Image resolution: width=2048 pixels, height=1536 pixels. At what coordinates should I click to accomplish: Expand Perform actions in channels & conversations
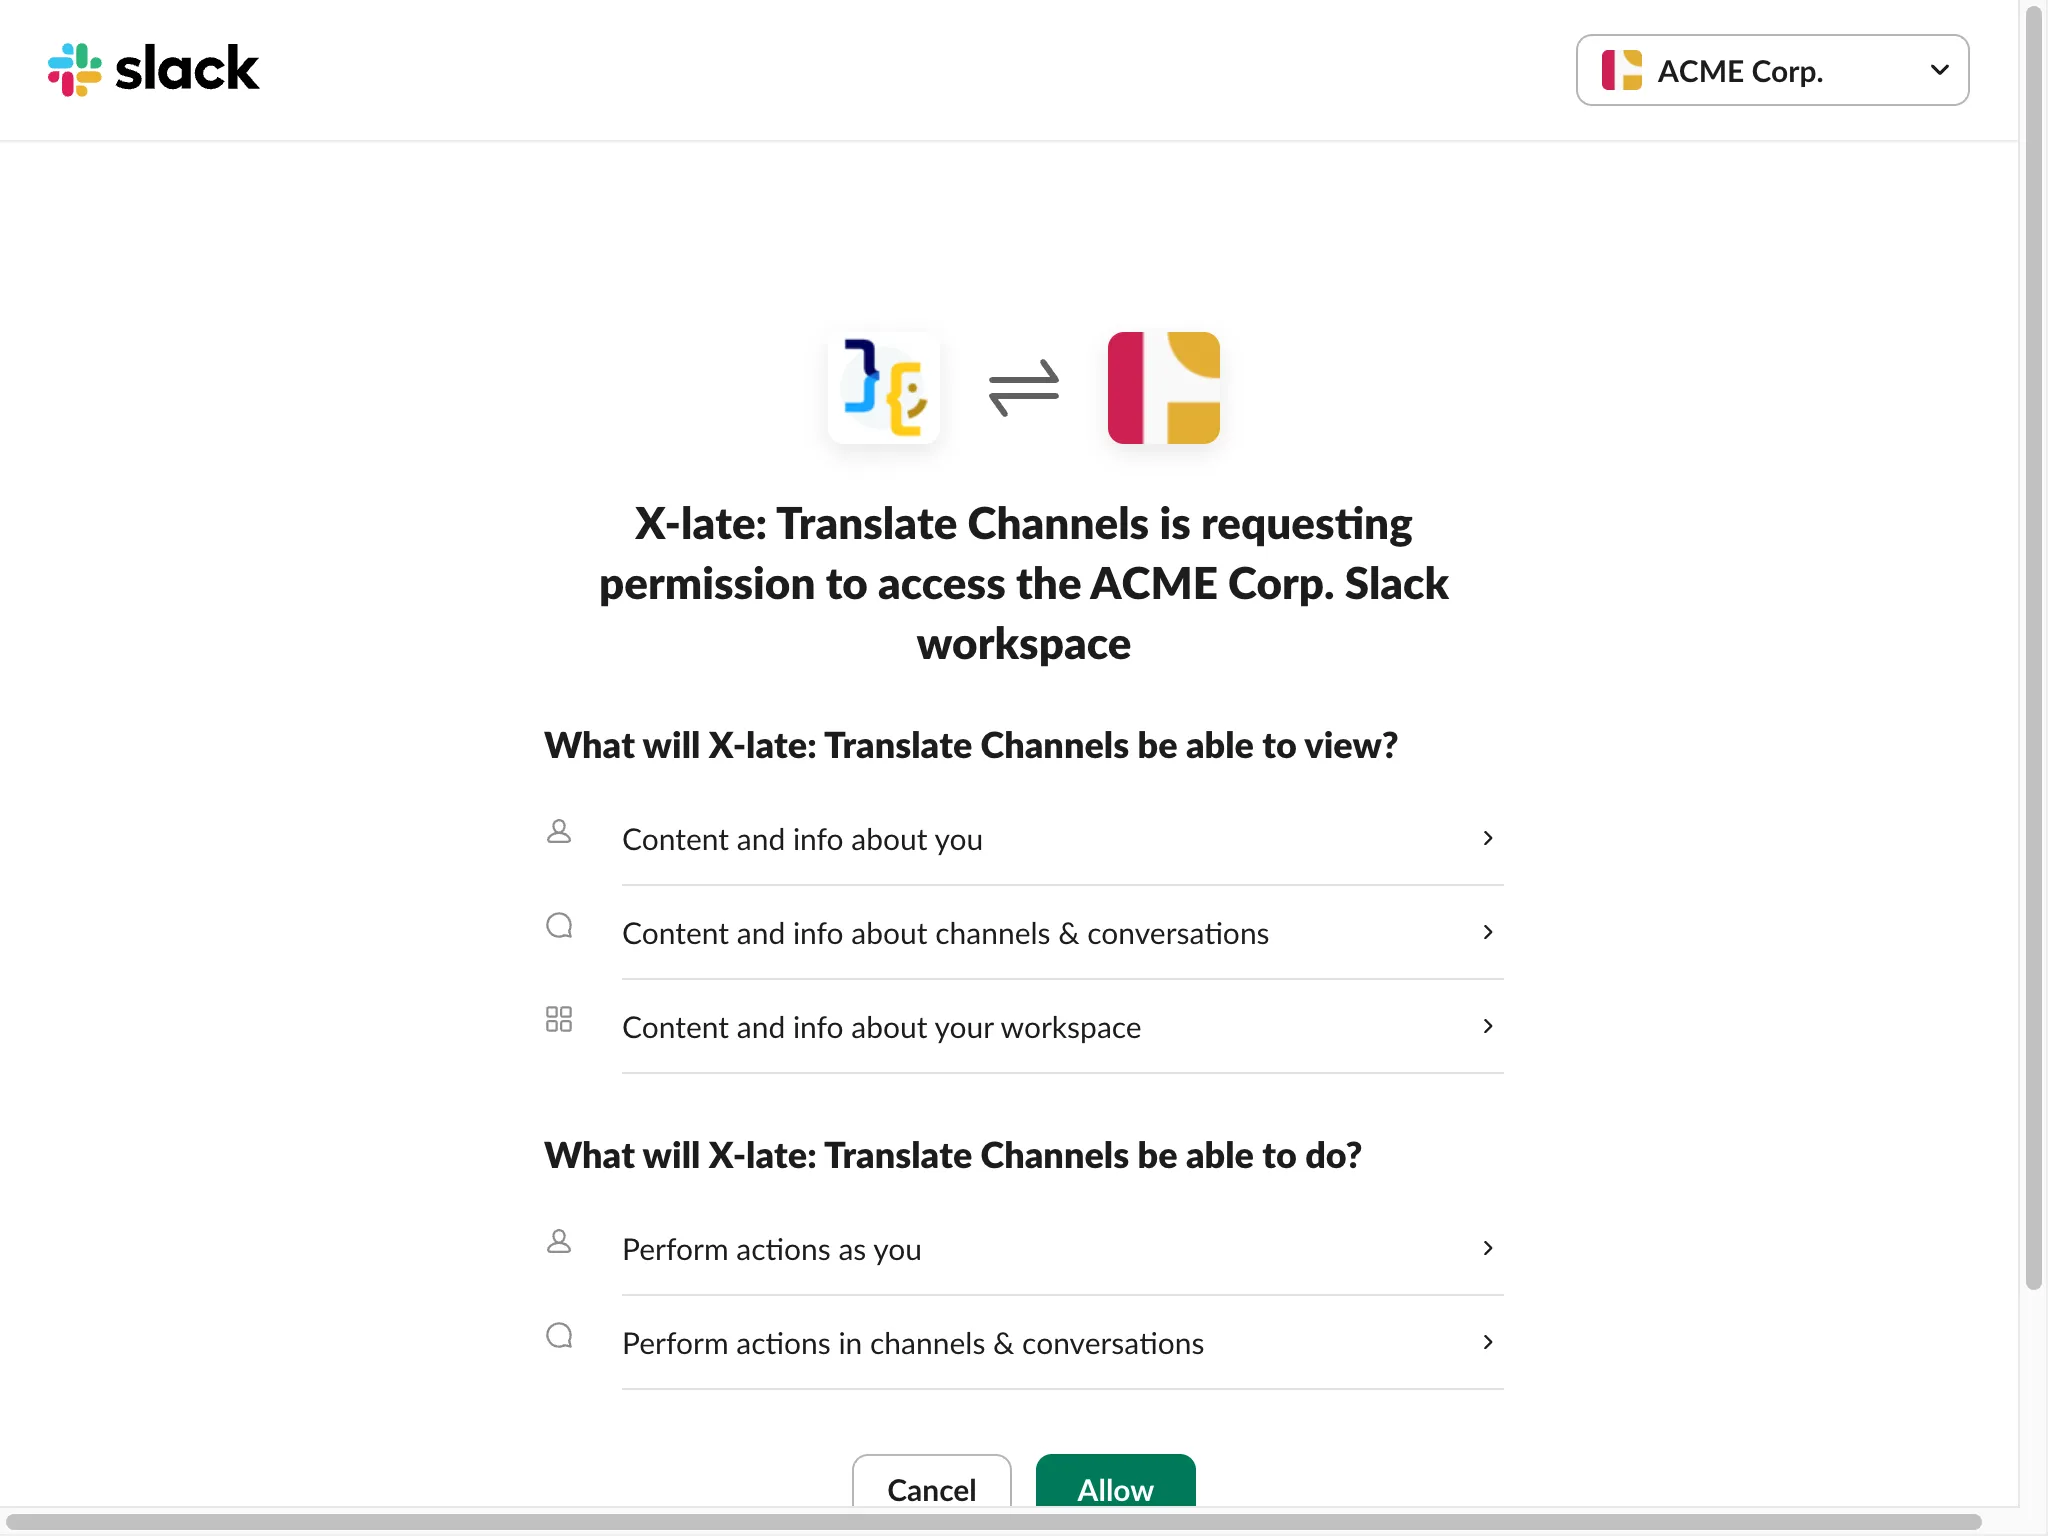pos(1062,1343)
